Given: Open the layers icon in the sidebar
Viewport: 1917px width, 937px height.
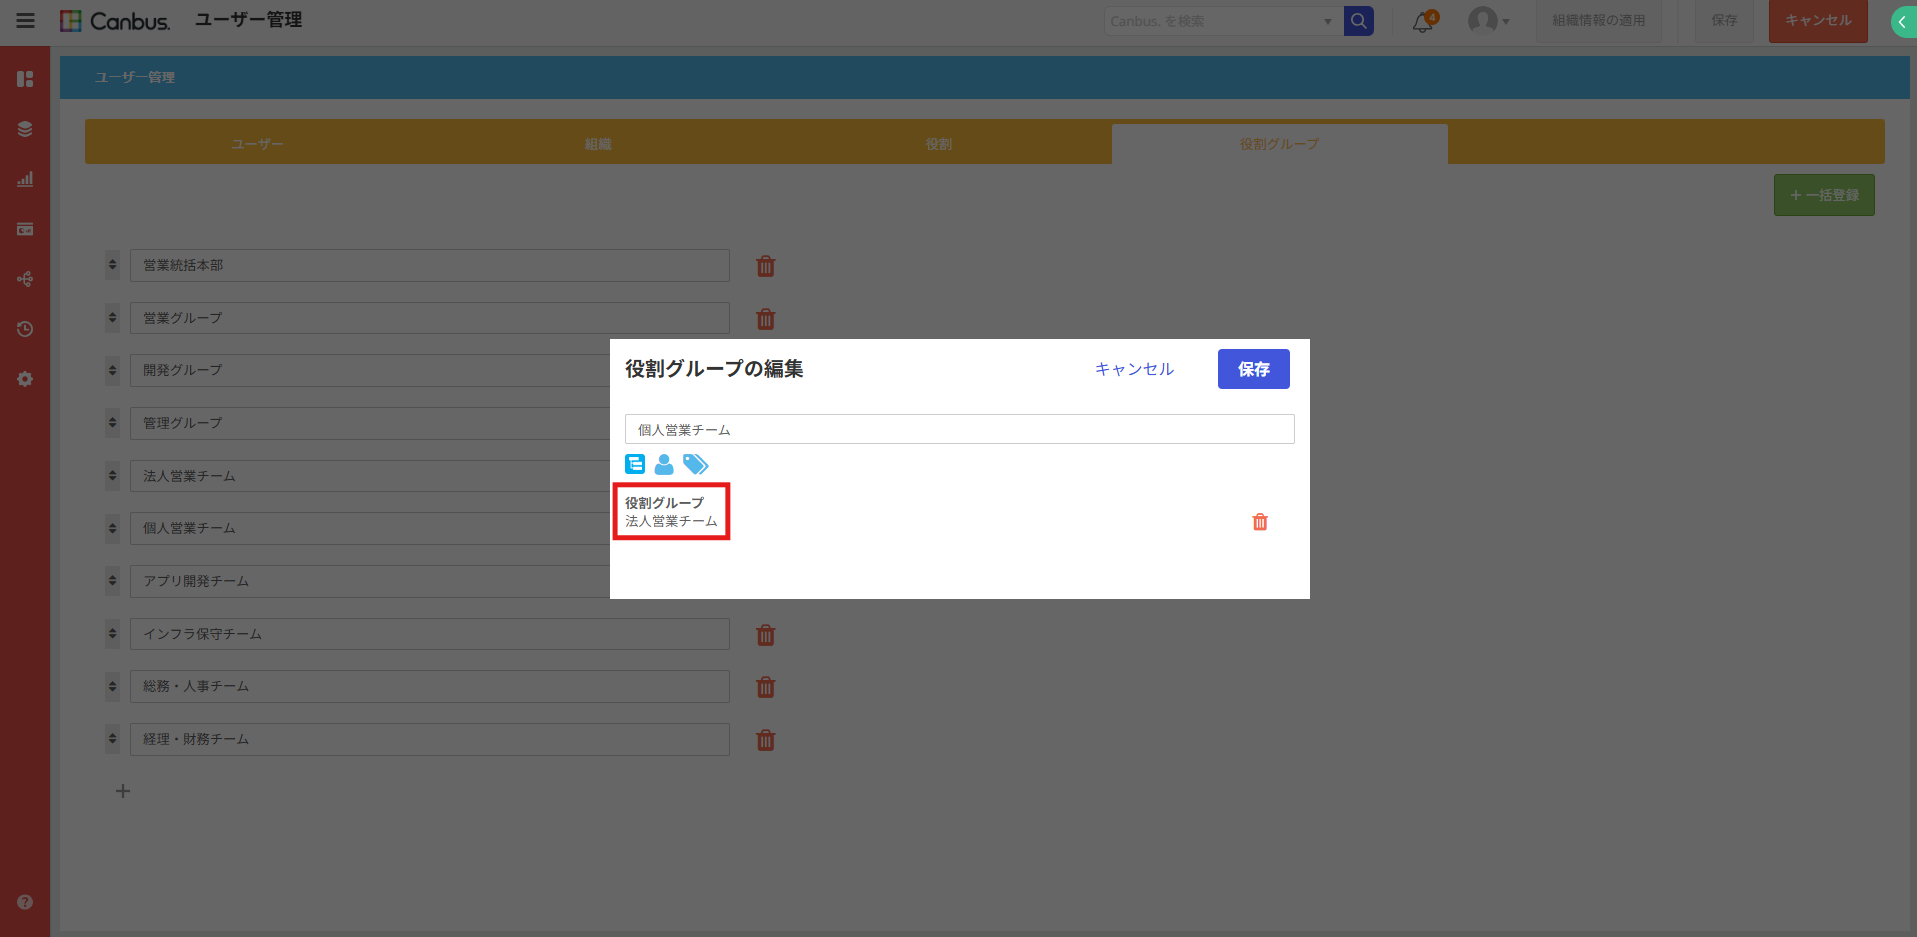Looking at the screenshot, I should pos(25,129).
